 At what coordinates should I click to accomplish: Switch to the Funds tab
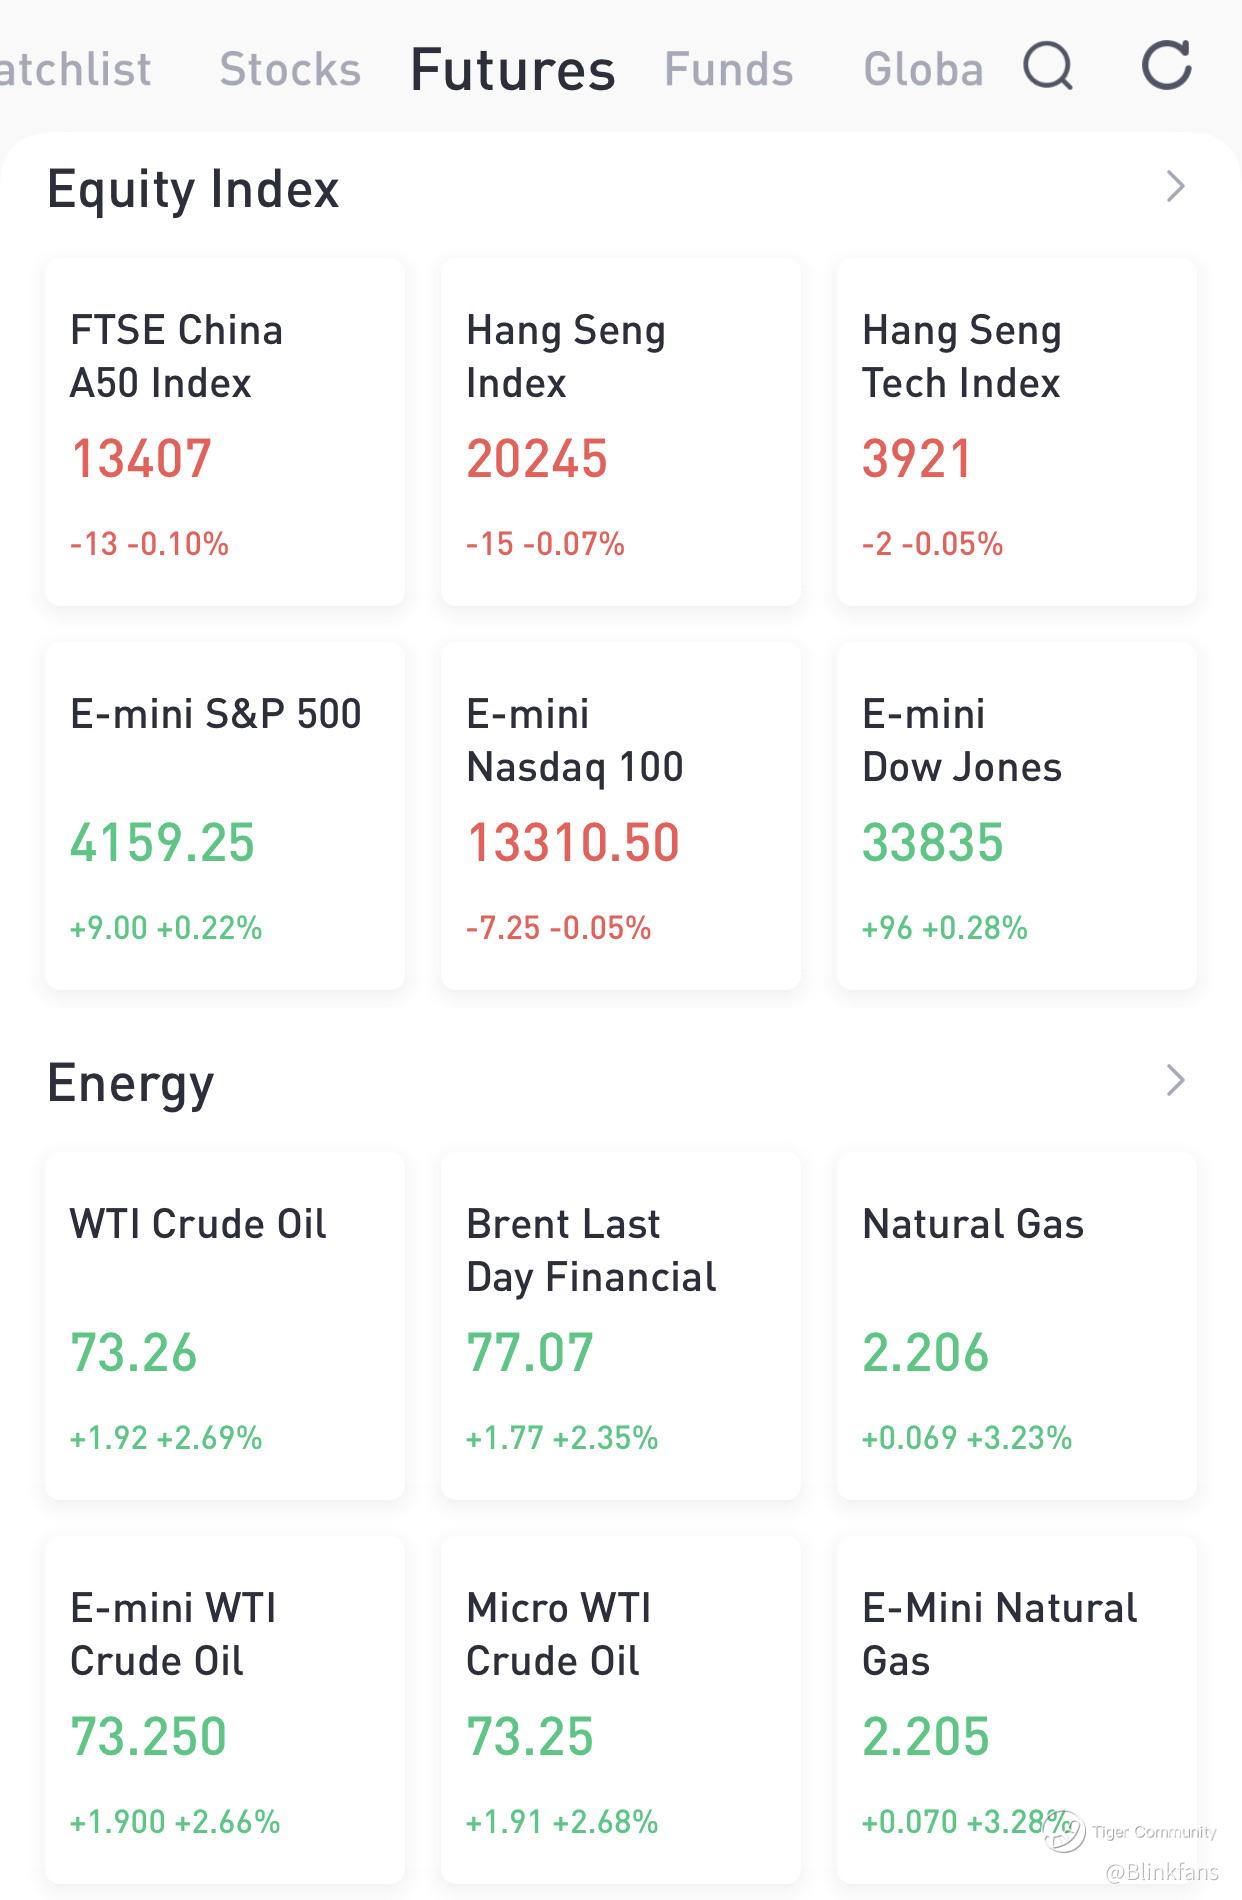[728, 70]
